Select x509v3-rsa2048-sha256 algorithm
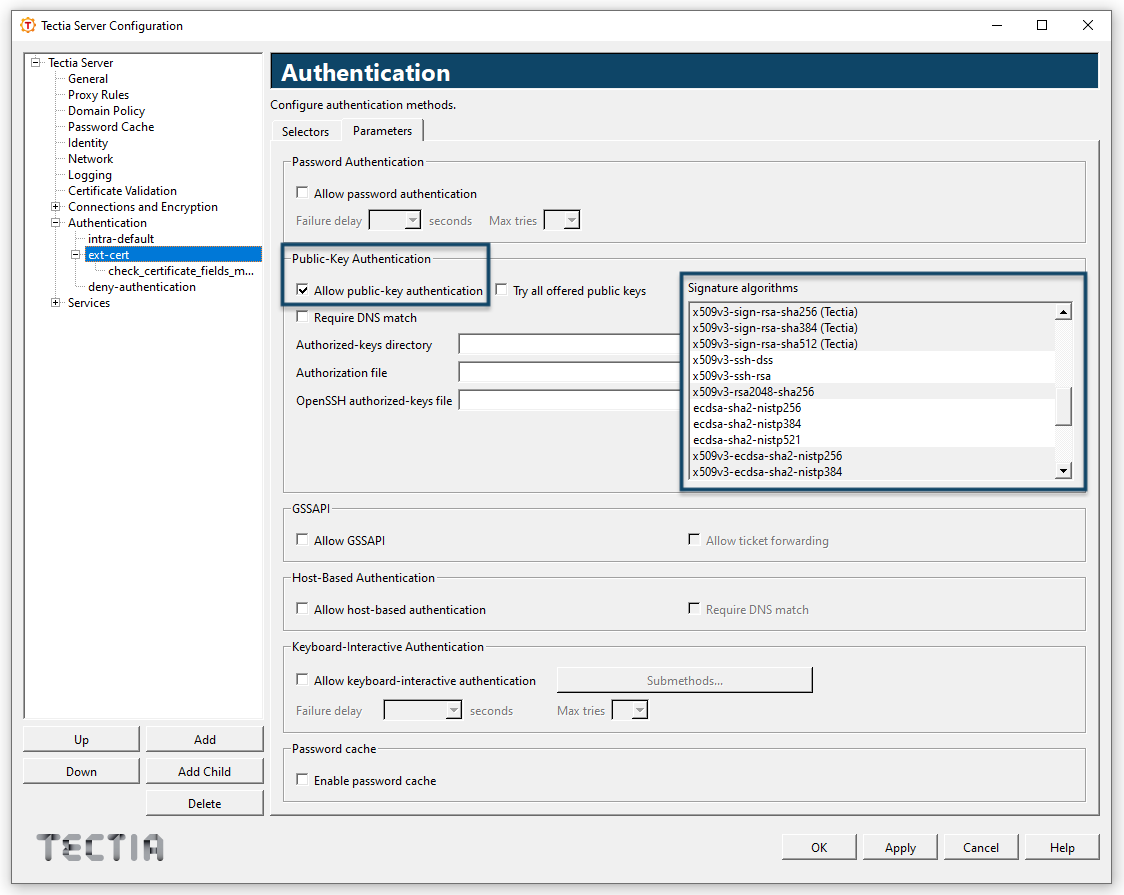1124x895 pixels. pos(872,391)
